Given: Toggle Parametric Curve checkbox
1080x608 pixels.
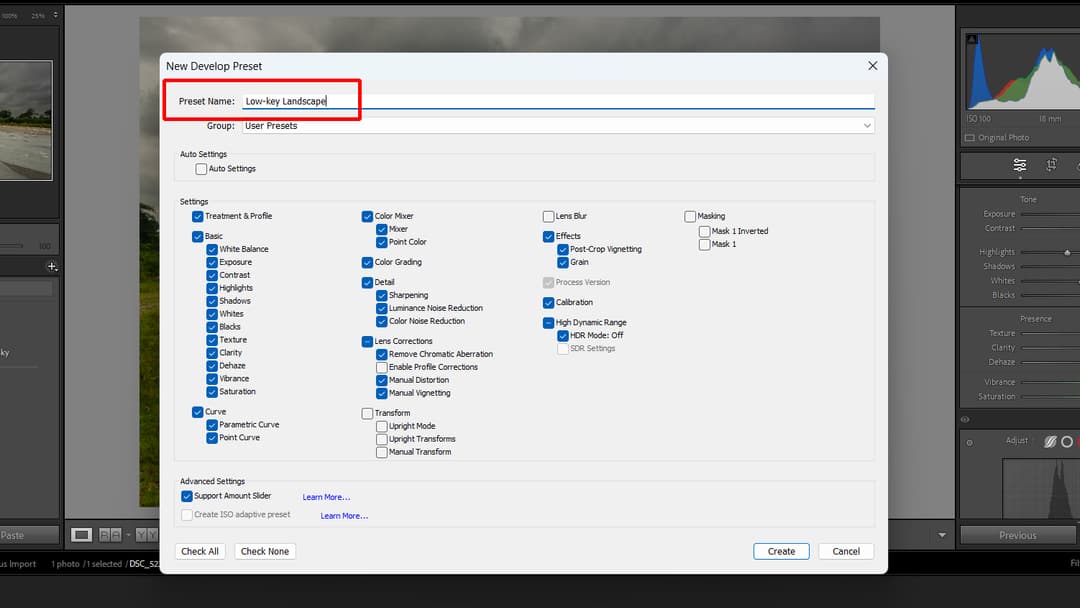Looking at the screenshot, I should (212, 425).
